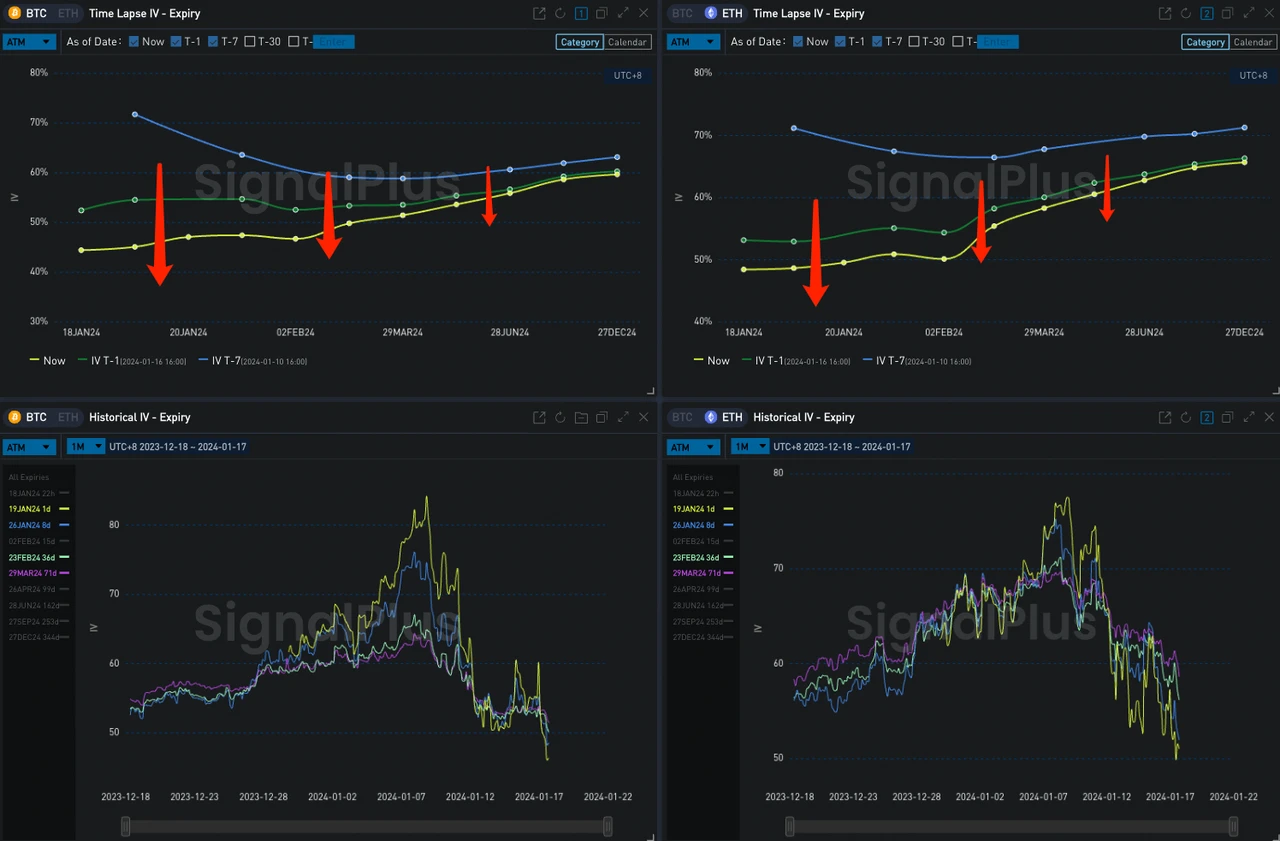The image size is (1280, 841).
Task: Toggle the 02FEB24 15d expiry in BTC Historical IV
Action: tap(38, 541)
